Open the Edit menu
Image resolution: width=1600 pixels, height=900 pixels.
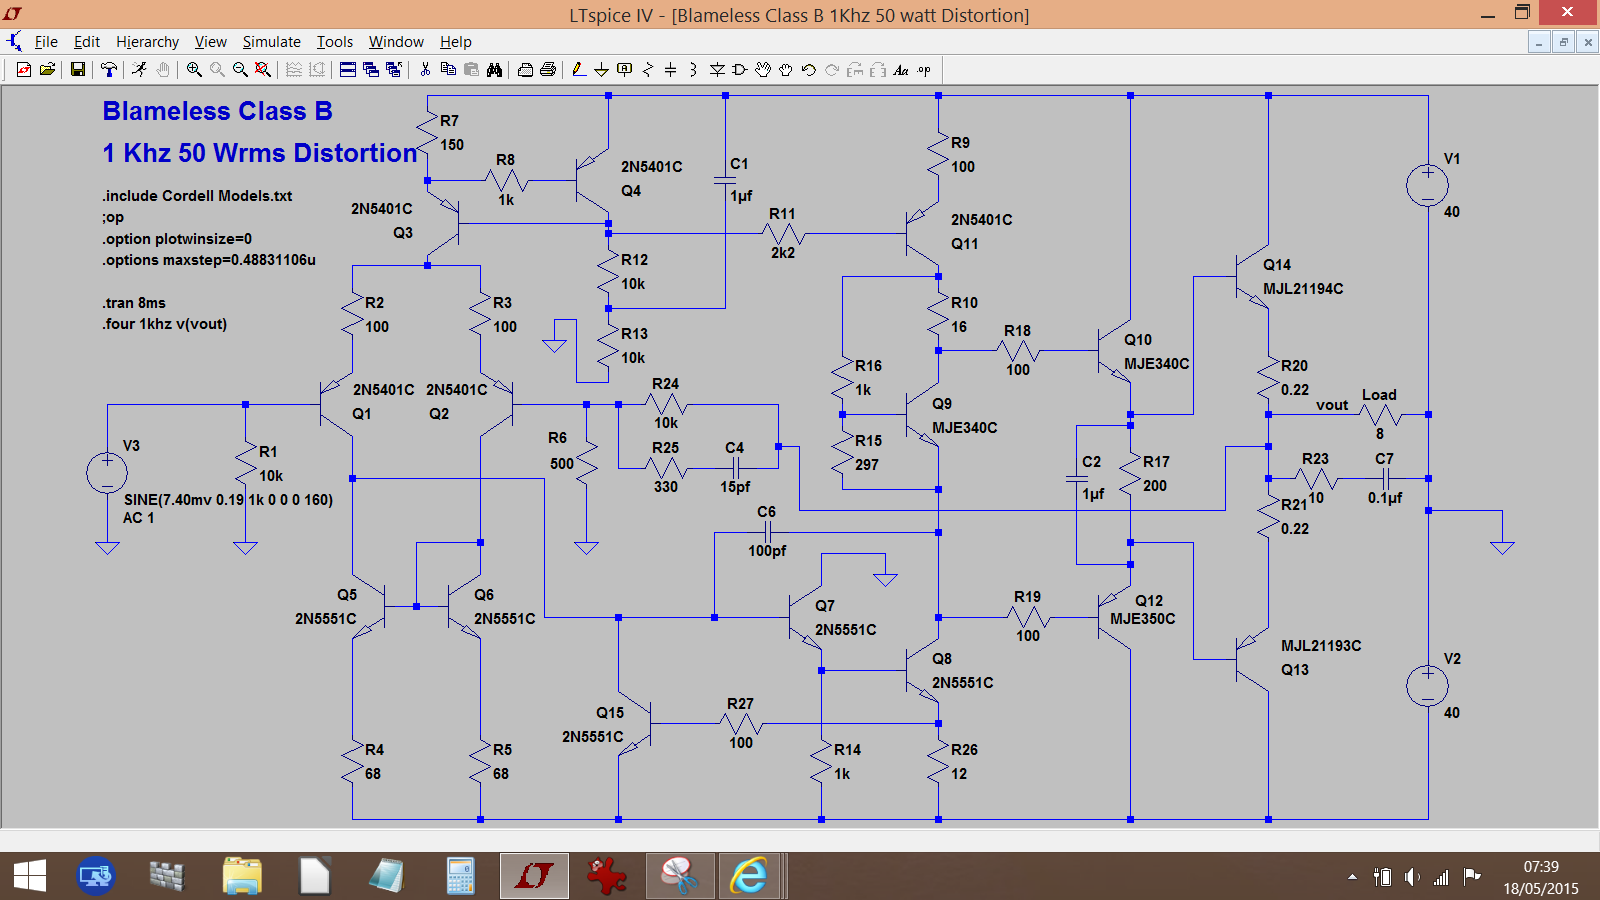tap(87, 42)
